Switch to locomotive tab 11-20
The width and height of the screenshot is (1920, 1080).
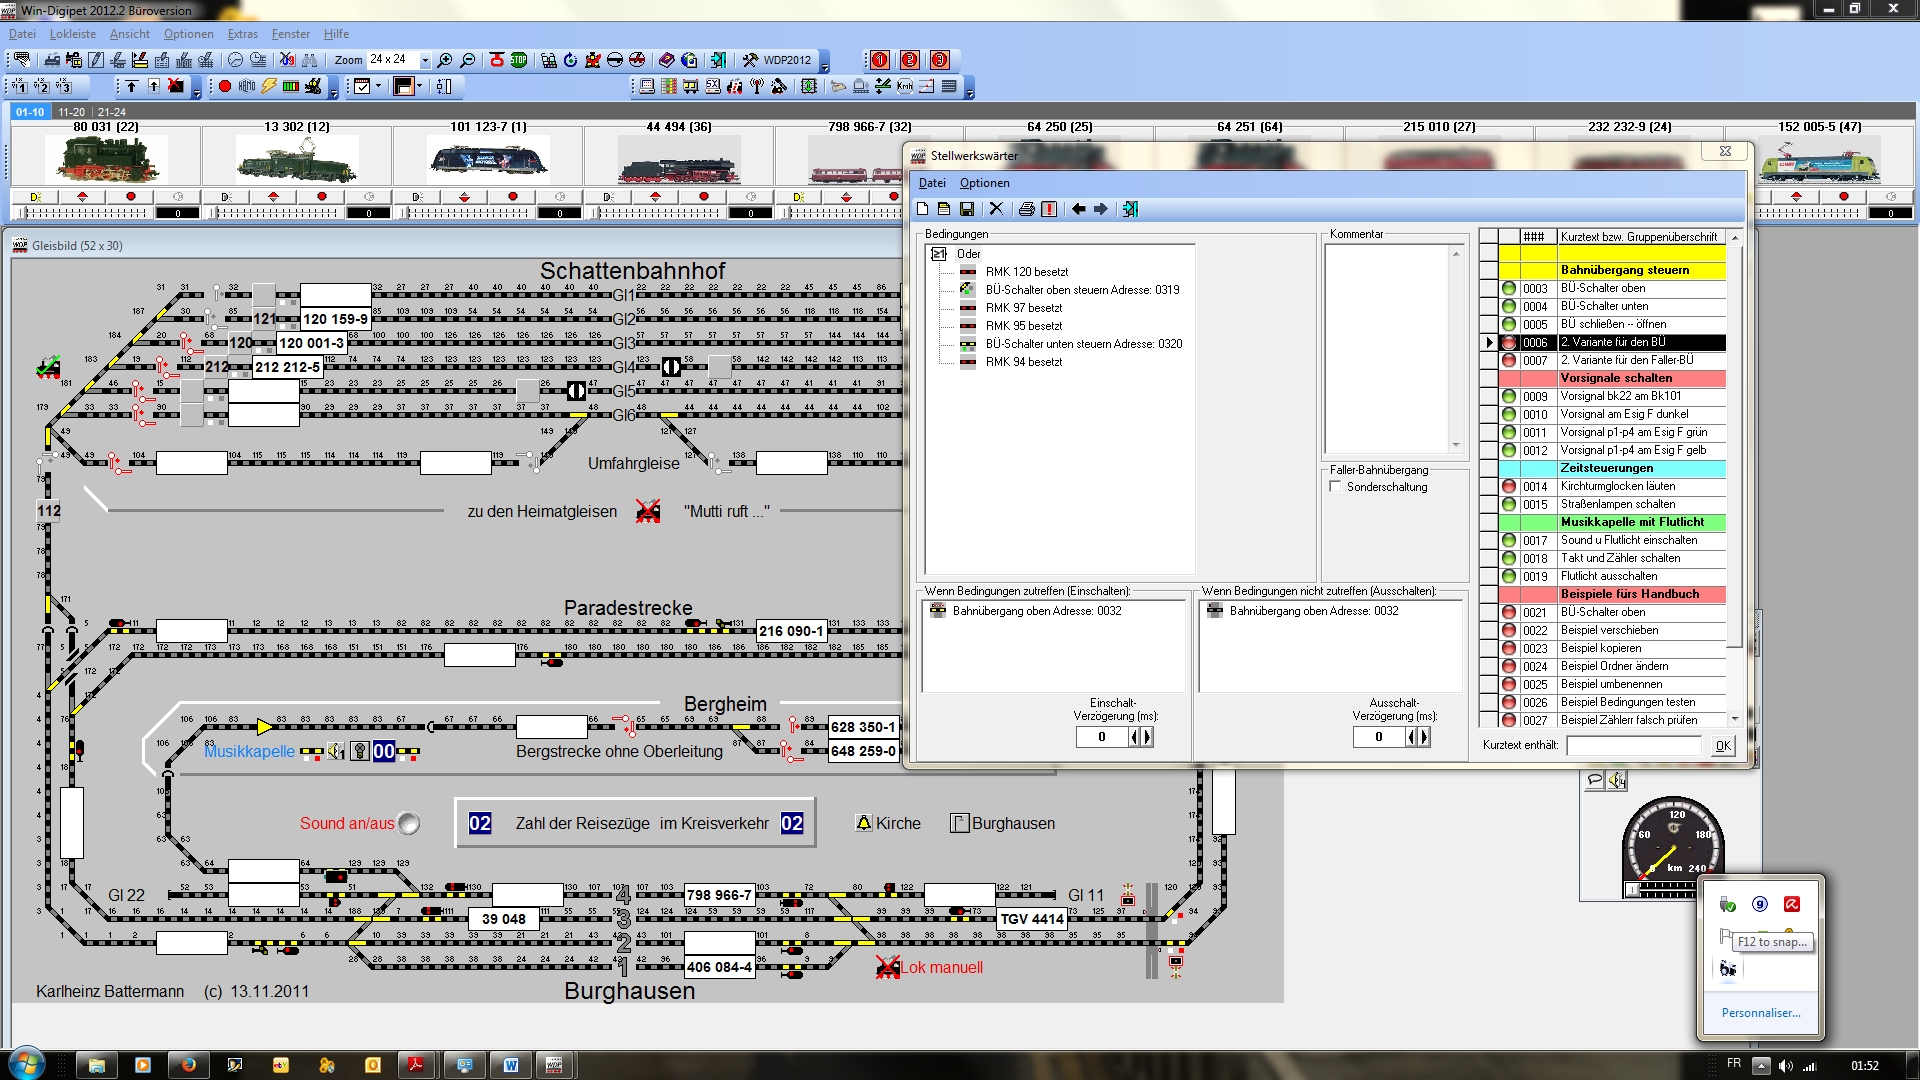(x=71, y=112)
